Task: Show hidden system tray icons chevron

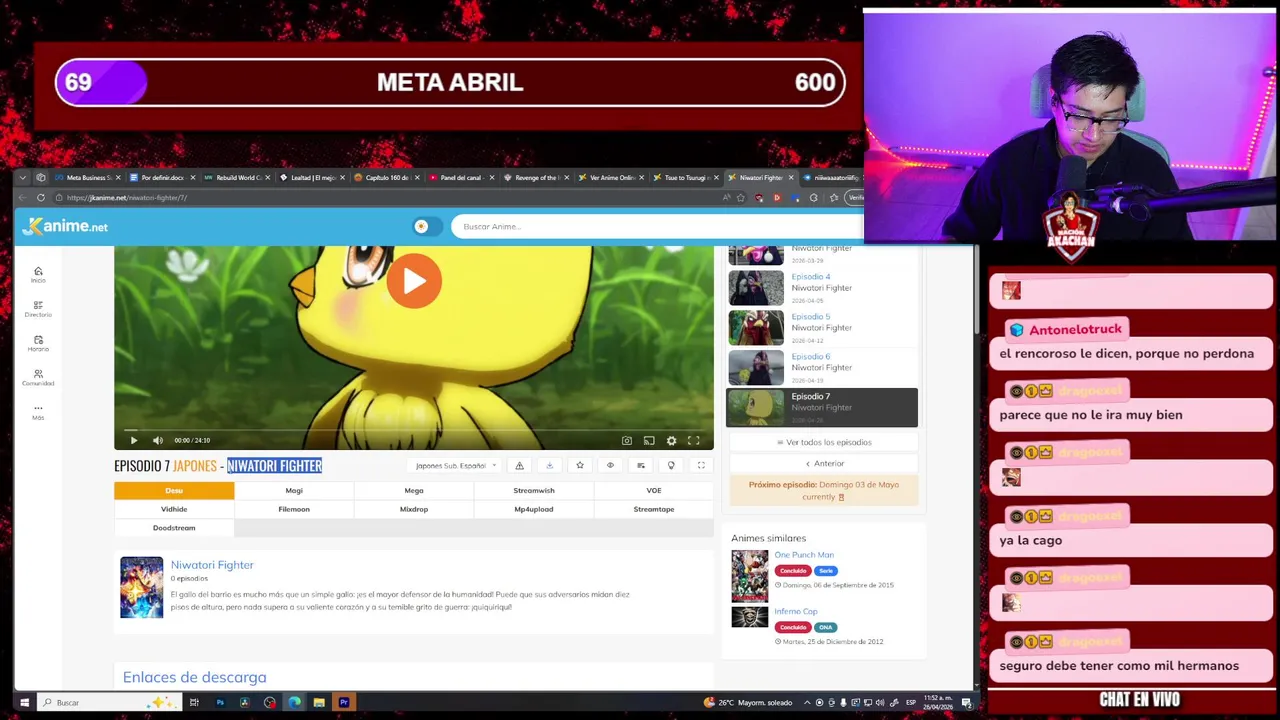Action: tap(807, 703)
